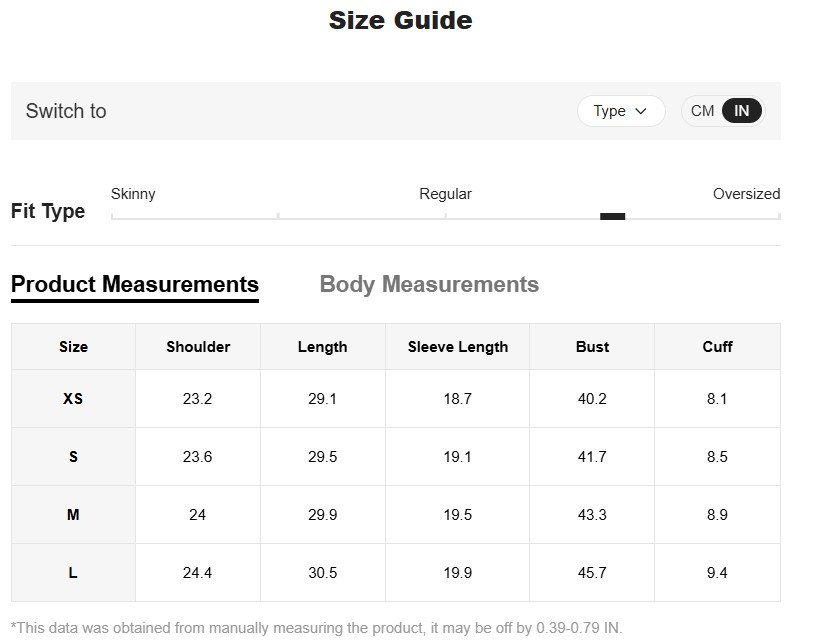Image resolution: width=835 pixels, height=643 pixels.
Task: Click the Length column header
Action: [322, 347]
